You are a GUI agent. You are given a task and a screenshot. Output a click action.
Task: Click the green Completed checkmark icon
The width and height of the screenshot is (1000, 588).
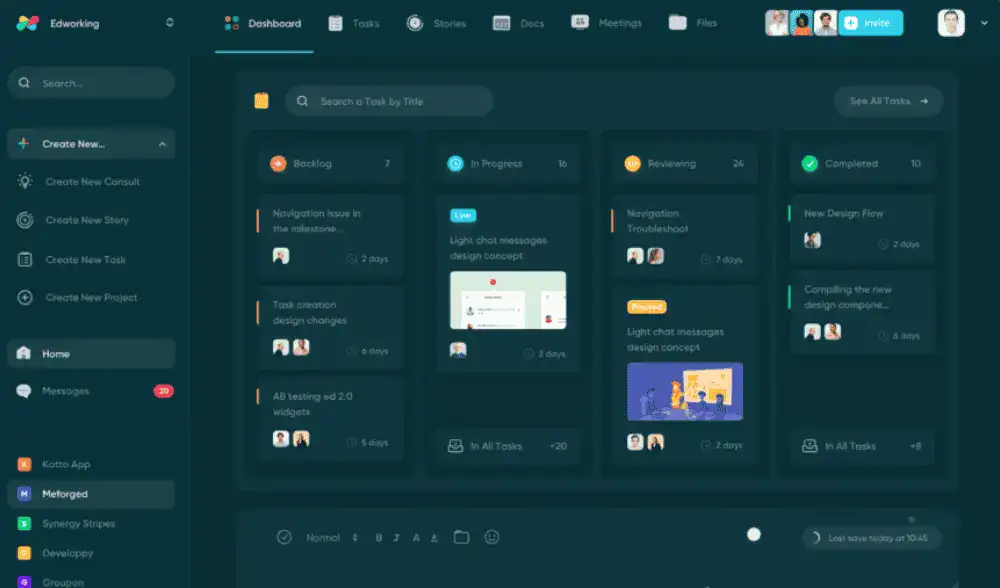click(810, 163)
